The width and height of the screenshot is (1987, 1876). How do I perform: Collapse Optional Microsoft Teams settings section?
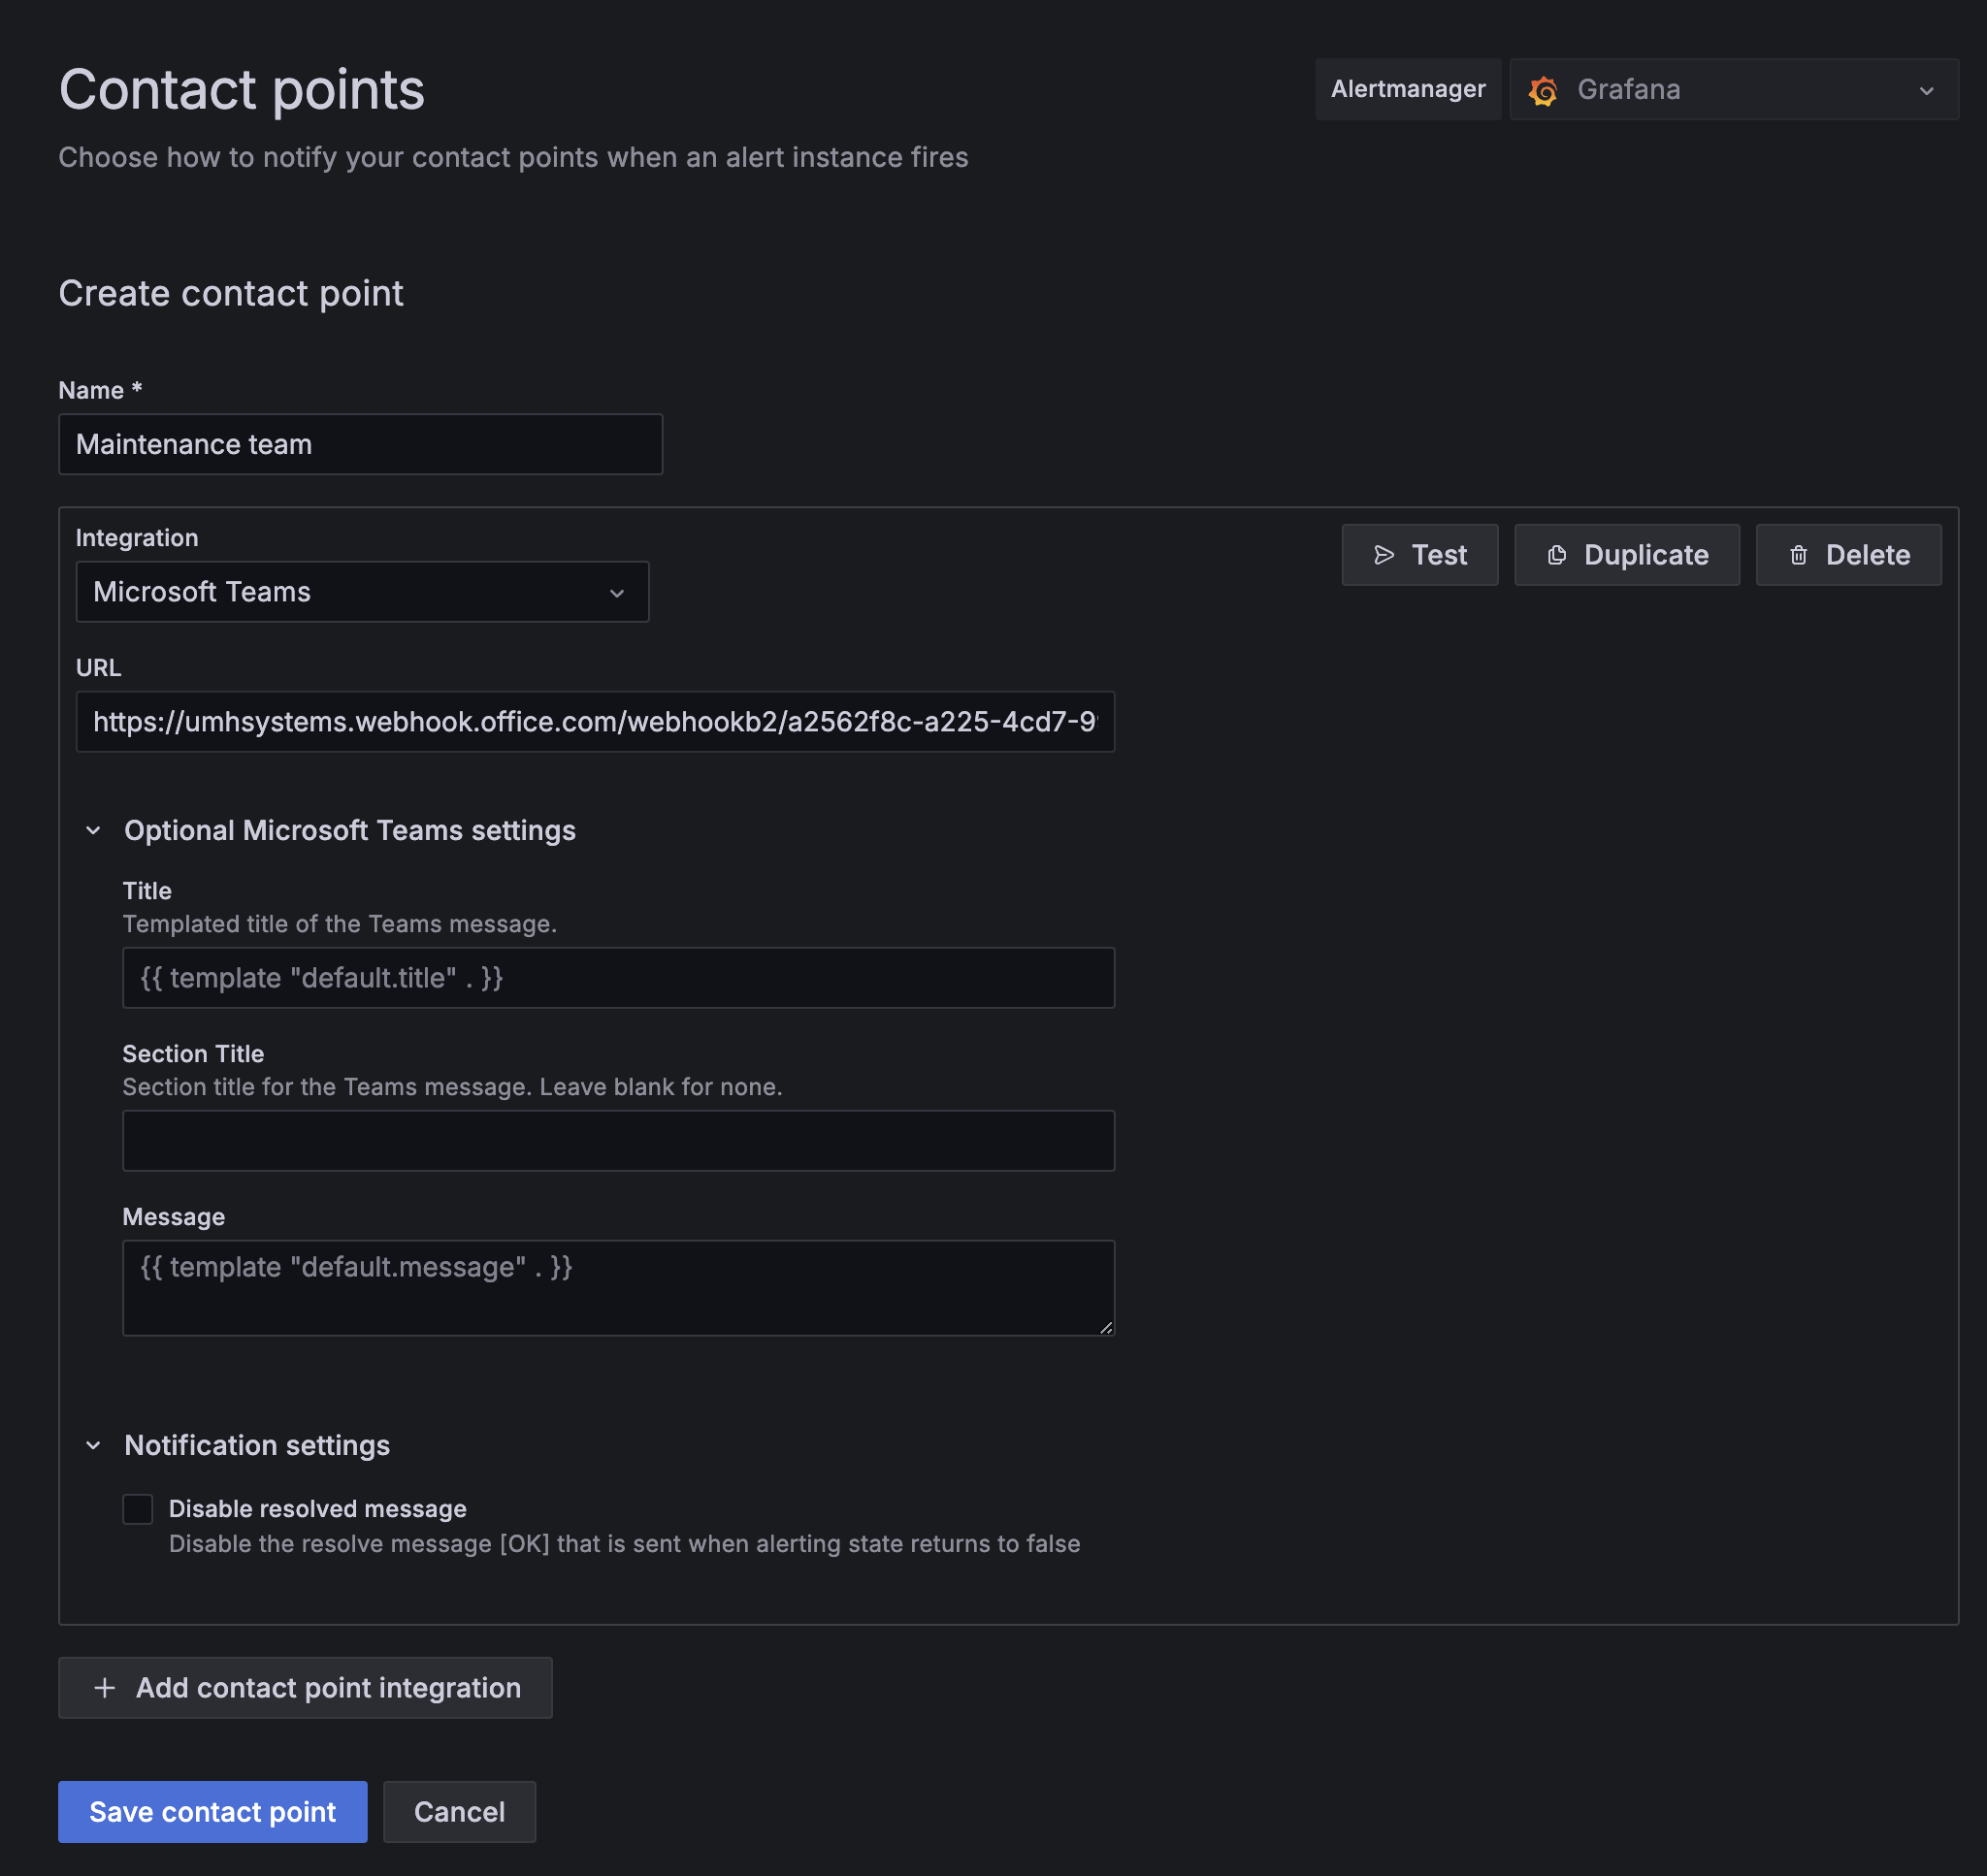coord(93,830)
